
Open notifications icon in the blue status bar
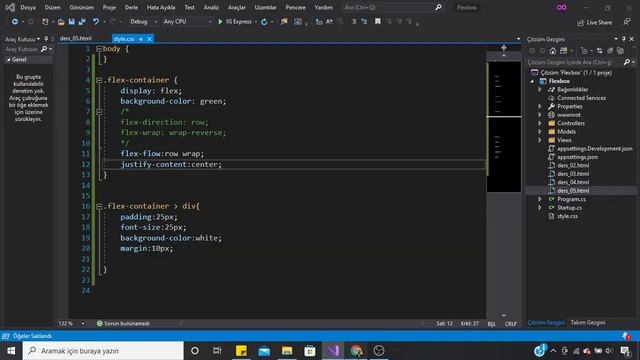tap(626, 336)
